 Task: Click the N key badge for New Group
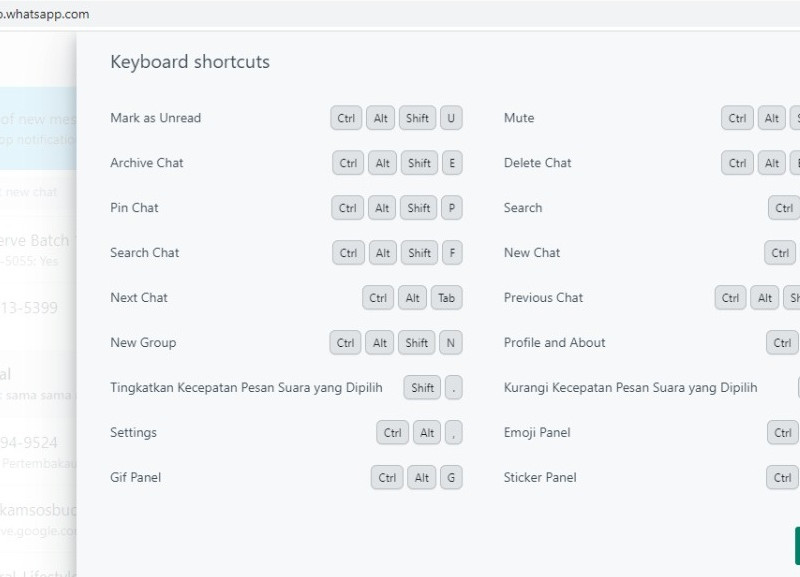[451, 343]
